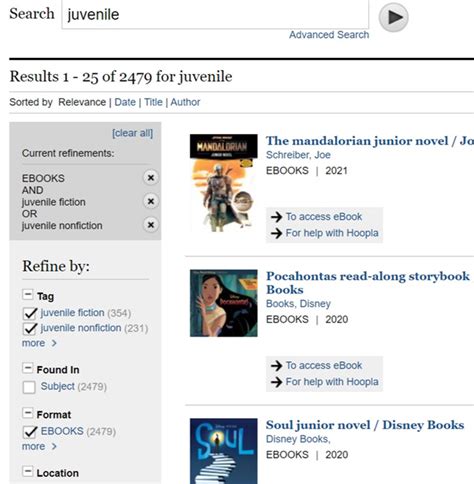Open Advanced Search
The height and width of the screenshot is (484, 474).
pyautogui.click(x=329, y=35)
